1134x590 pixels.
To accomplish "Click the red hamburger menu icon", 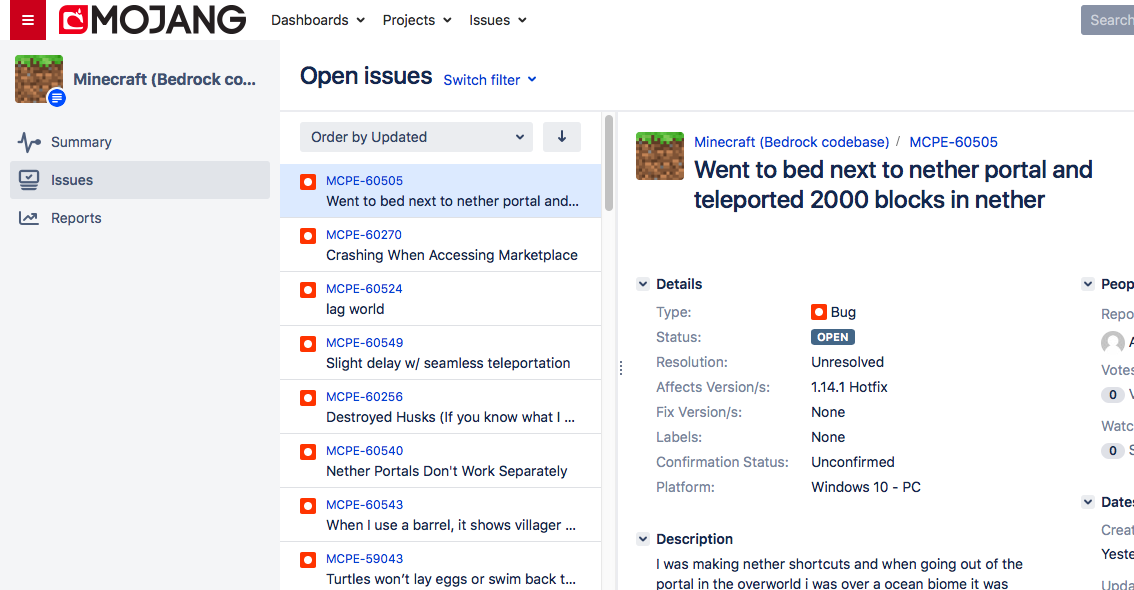I will pos(27,20).
